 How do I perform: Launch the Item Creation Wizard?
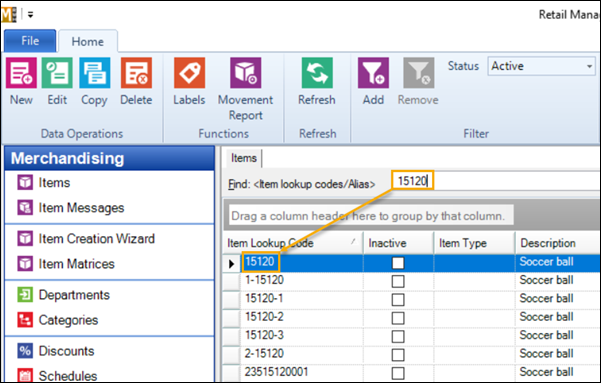pos(97,238)
